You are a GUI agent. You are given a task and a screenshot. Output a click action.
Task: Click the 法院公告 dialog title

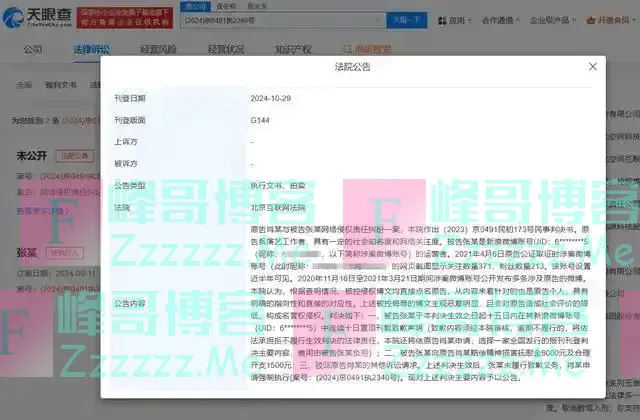pyautogui.click(x=353, y=67)
